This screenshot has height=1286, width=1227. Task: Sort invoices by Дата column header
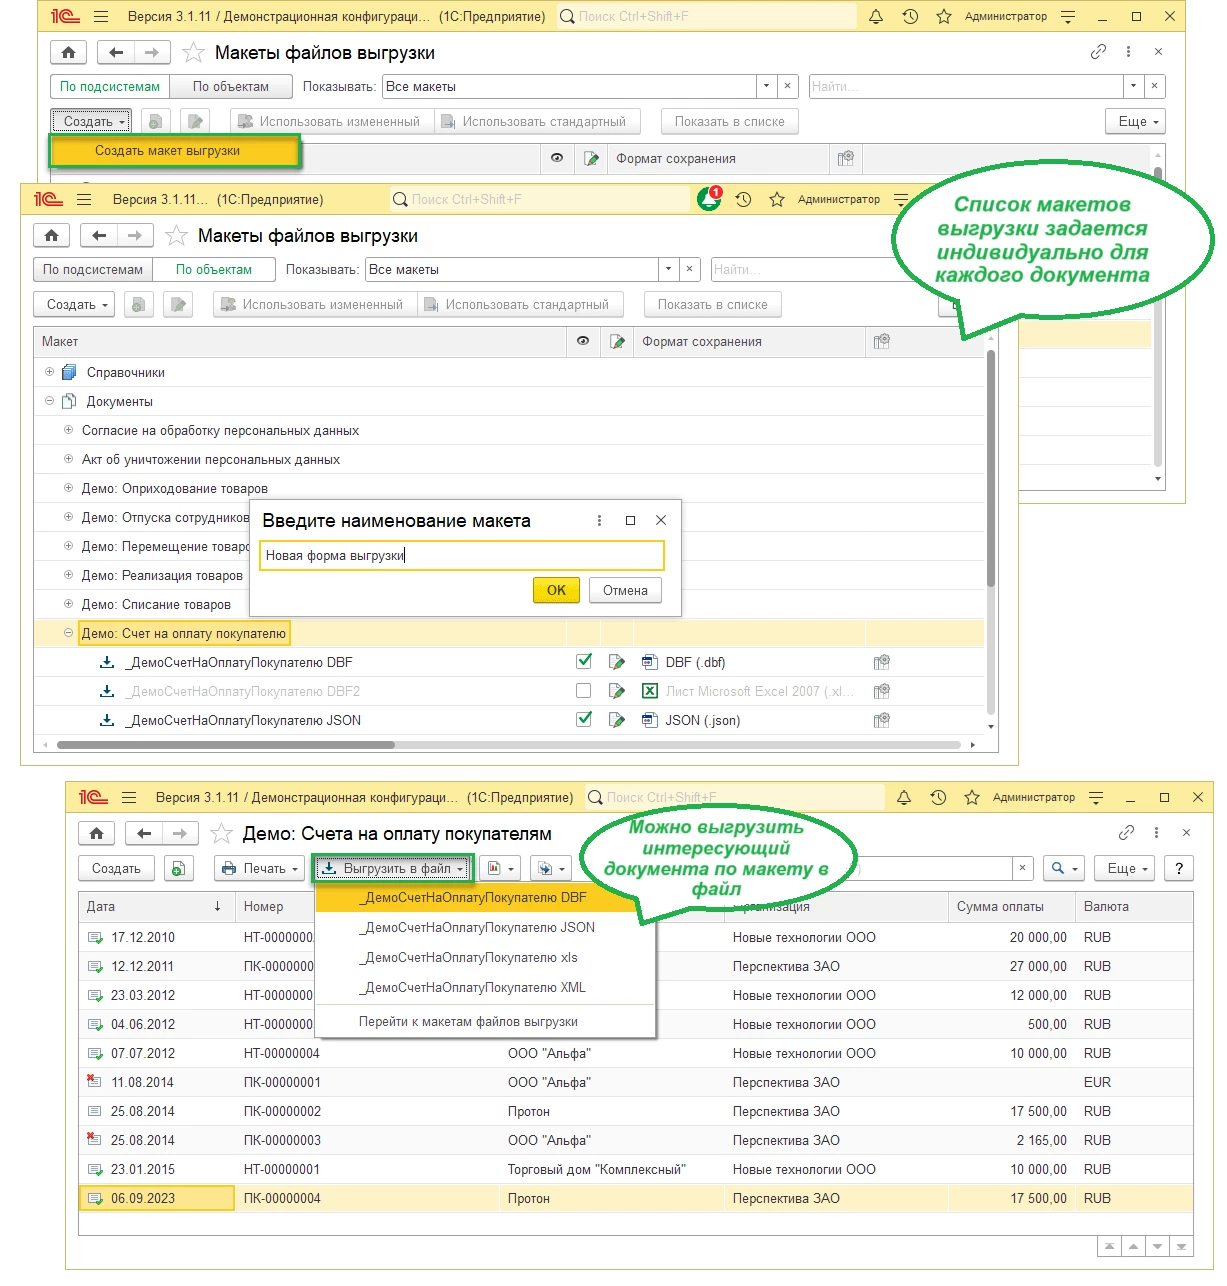[x=155, y=907]
